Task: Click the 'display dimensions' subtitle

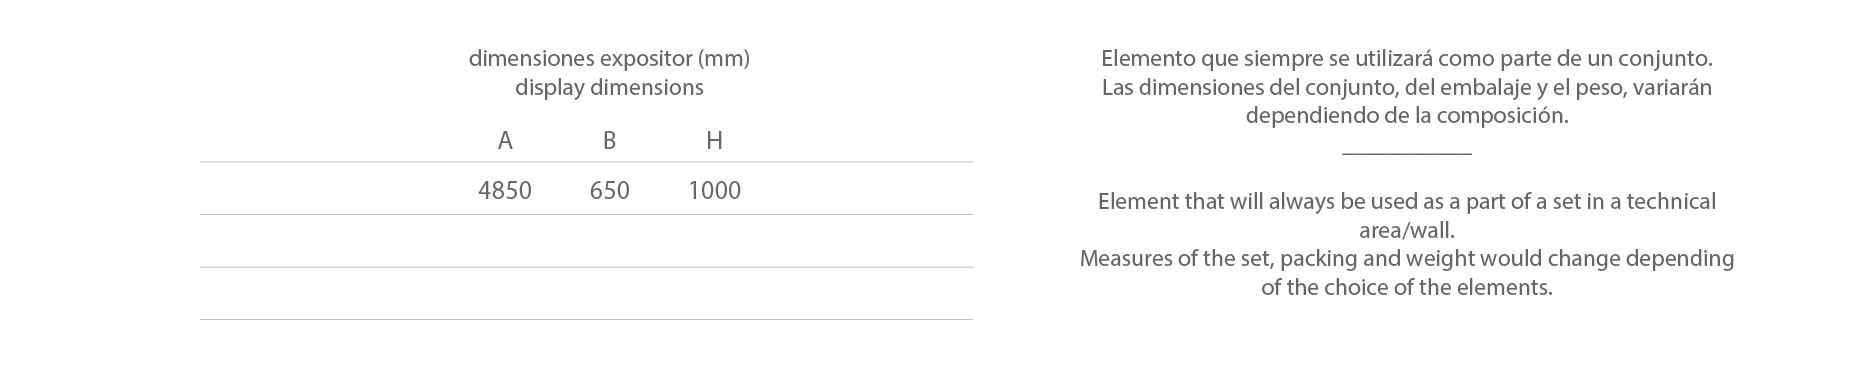Action: point(609,88)
